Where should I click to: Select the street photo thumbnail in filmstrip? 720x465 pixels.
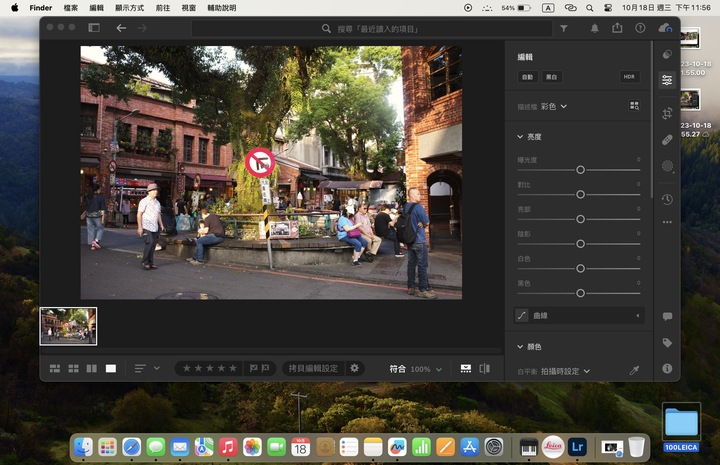pyautogui.click(x=68, y=326)
